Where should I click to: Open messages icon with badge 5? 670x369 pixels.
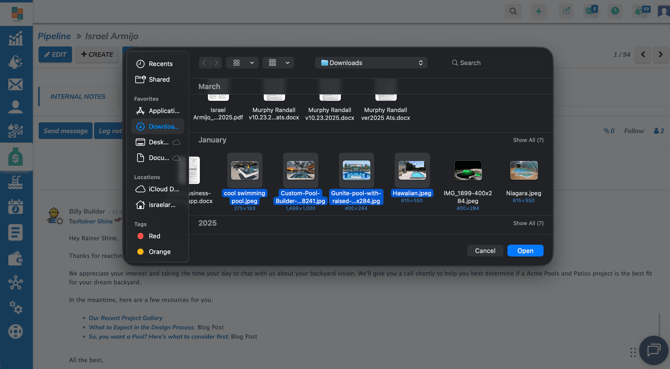(x=591, y=10)
